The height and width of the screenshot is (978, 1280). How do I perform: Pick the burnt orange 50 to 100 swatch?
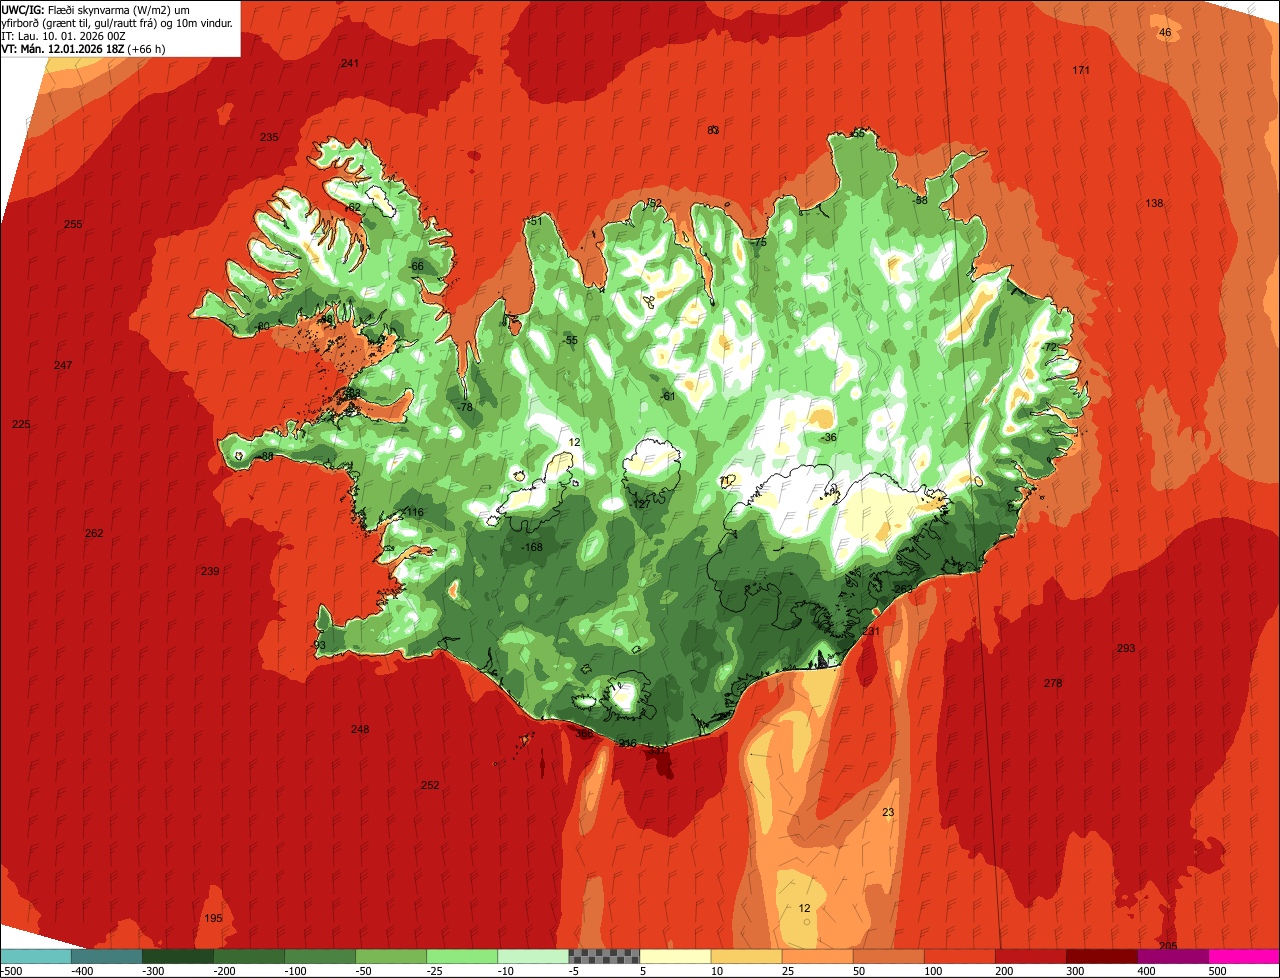click(888, 956)
